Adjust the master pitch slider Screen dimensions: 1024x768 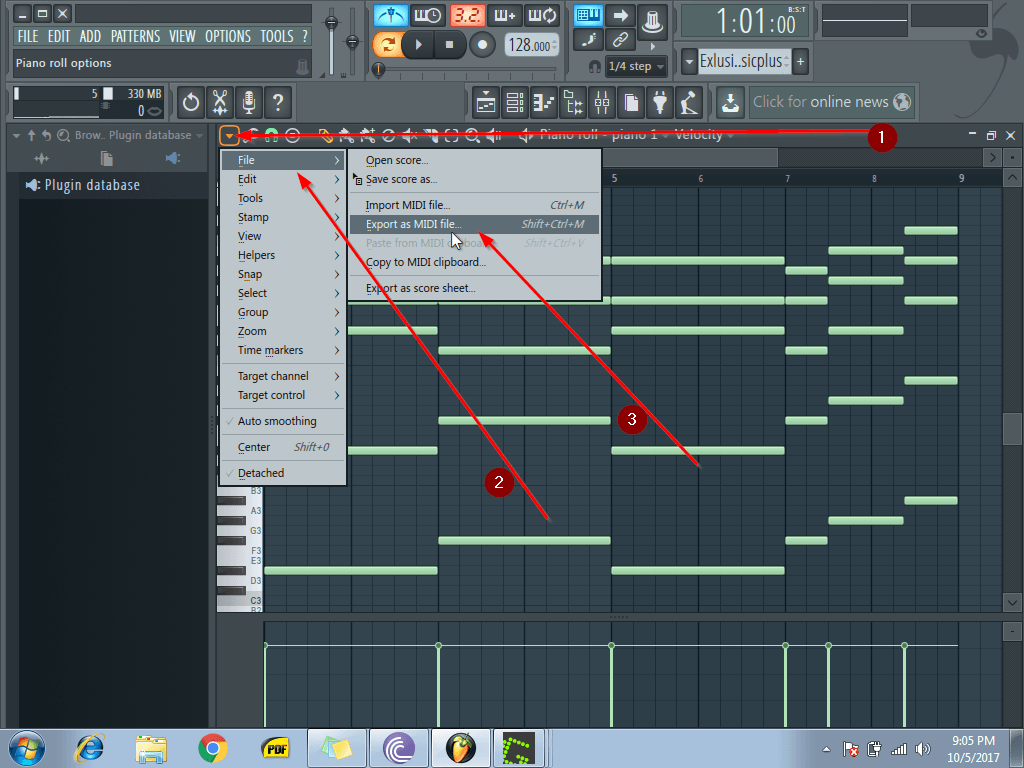point(353,41)
